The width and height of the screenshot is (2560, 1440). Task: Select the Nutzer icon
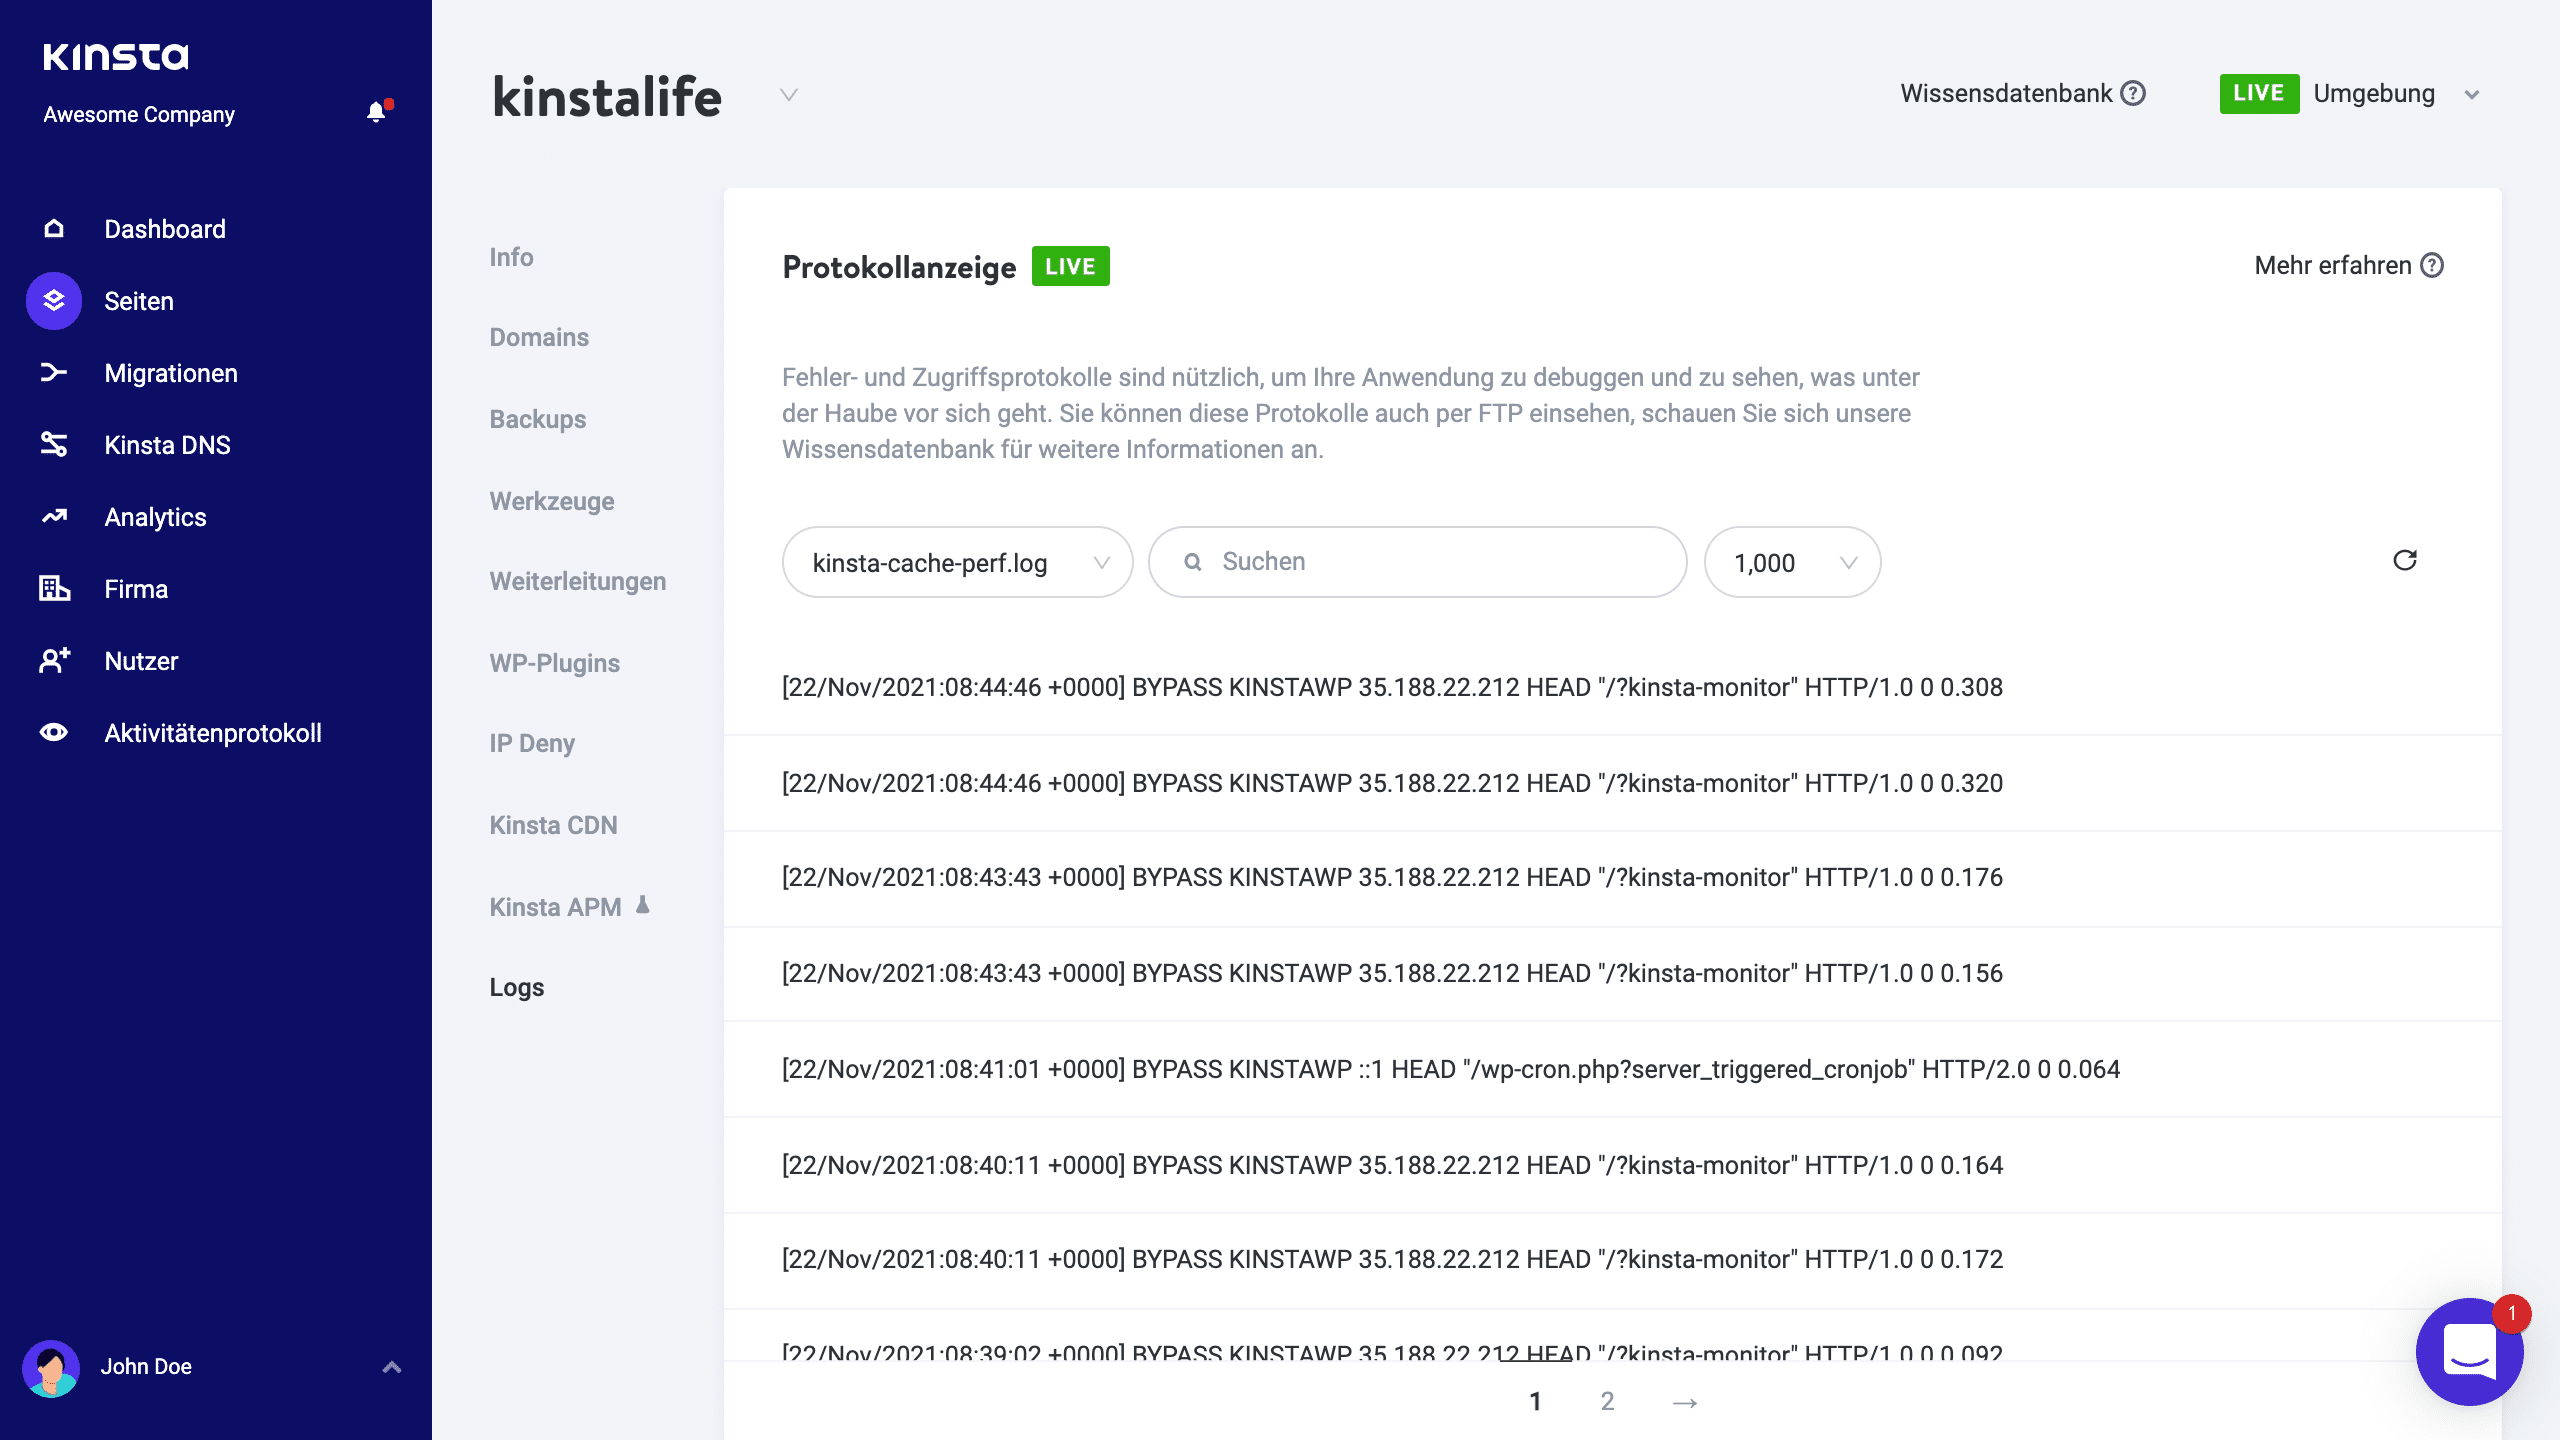pyautogui.click(x=53, y=660)
